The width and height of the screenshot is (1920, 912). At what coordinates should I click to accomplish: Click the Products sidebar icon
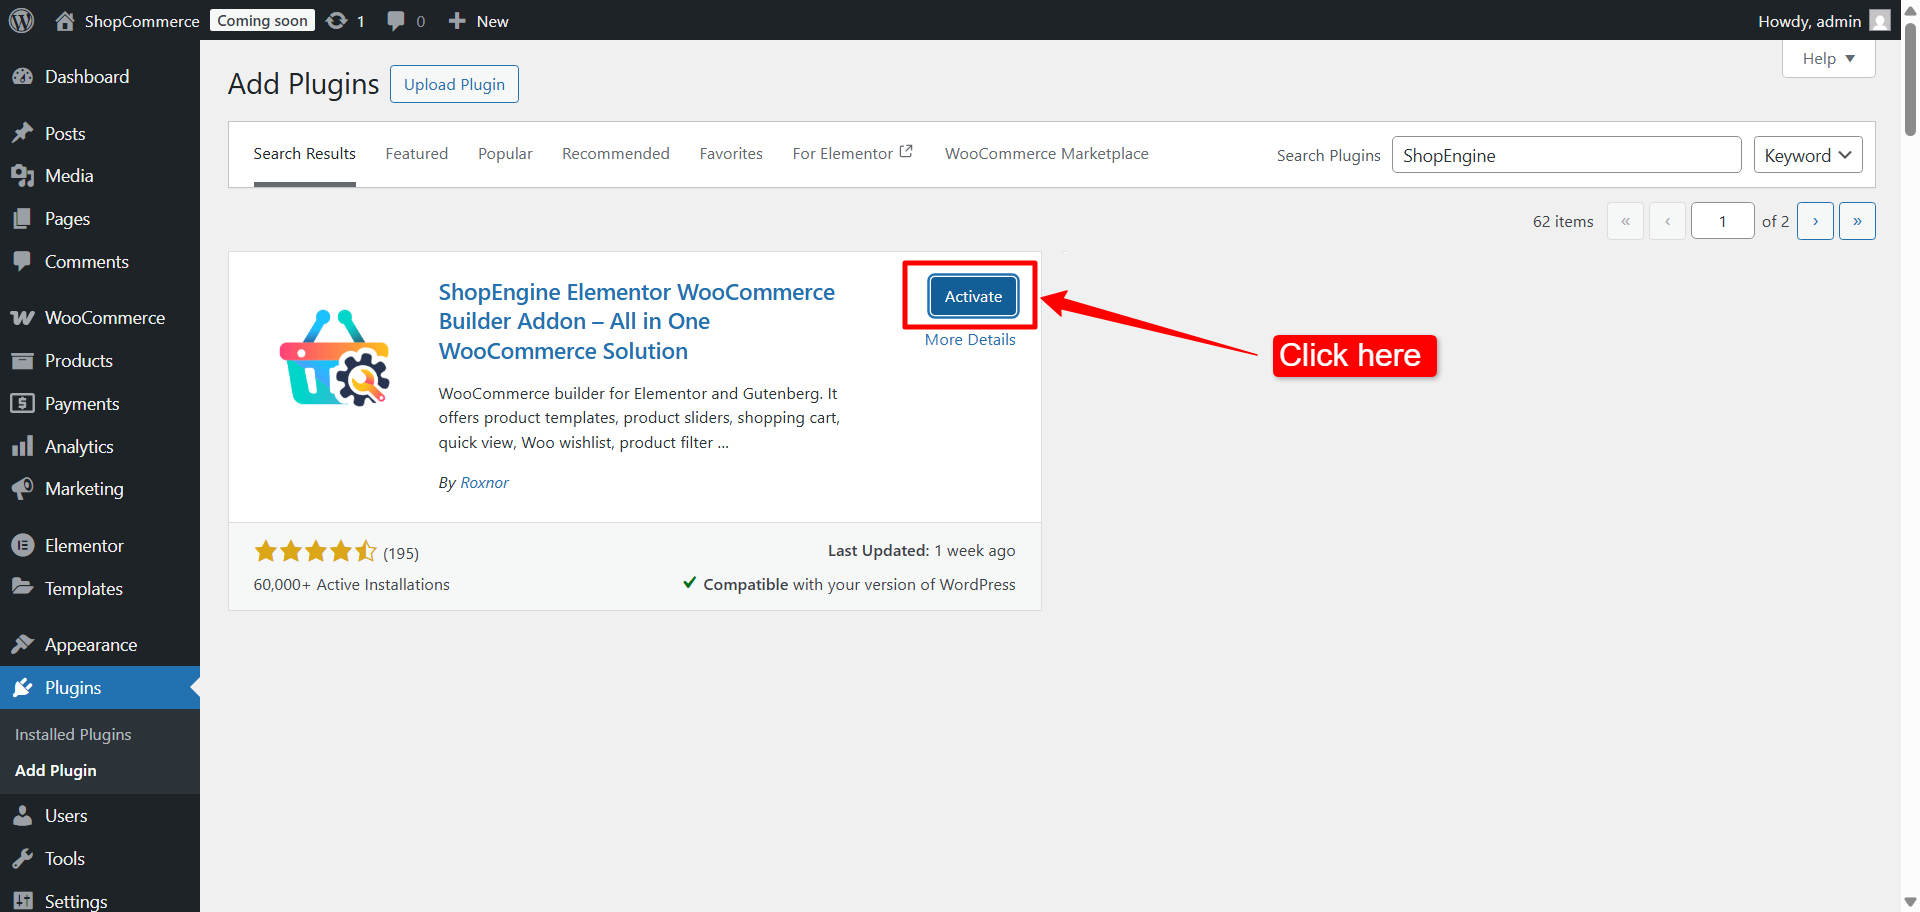coord(24,360)
